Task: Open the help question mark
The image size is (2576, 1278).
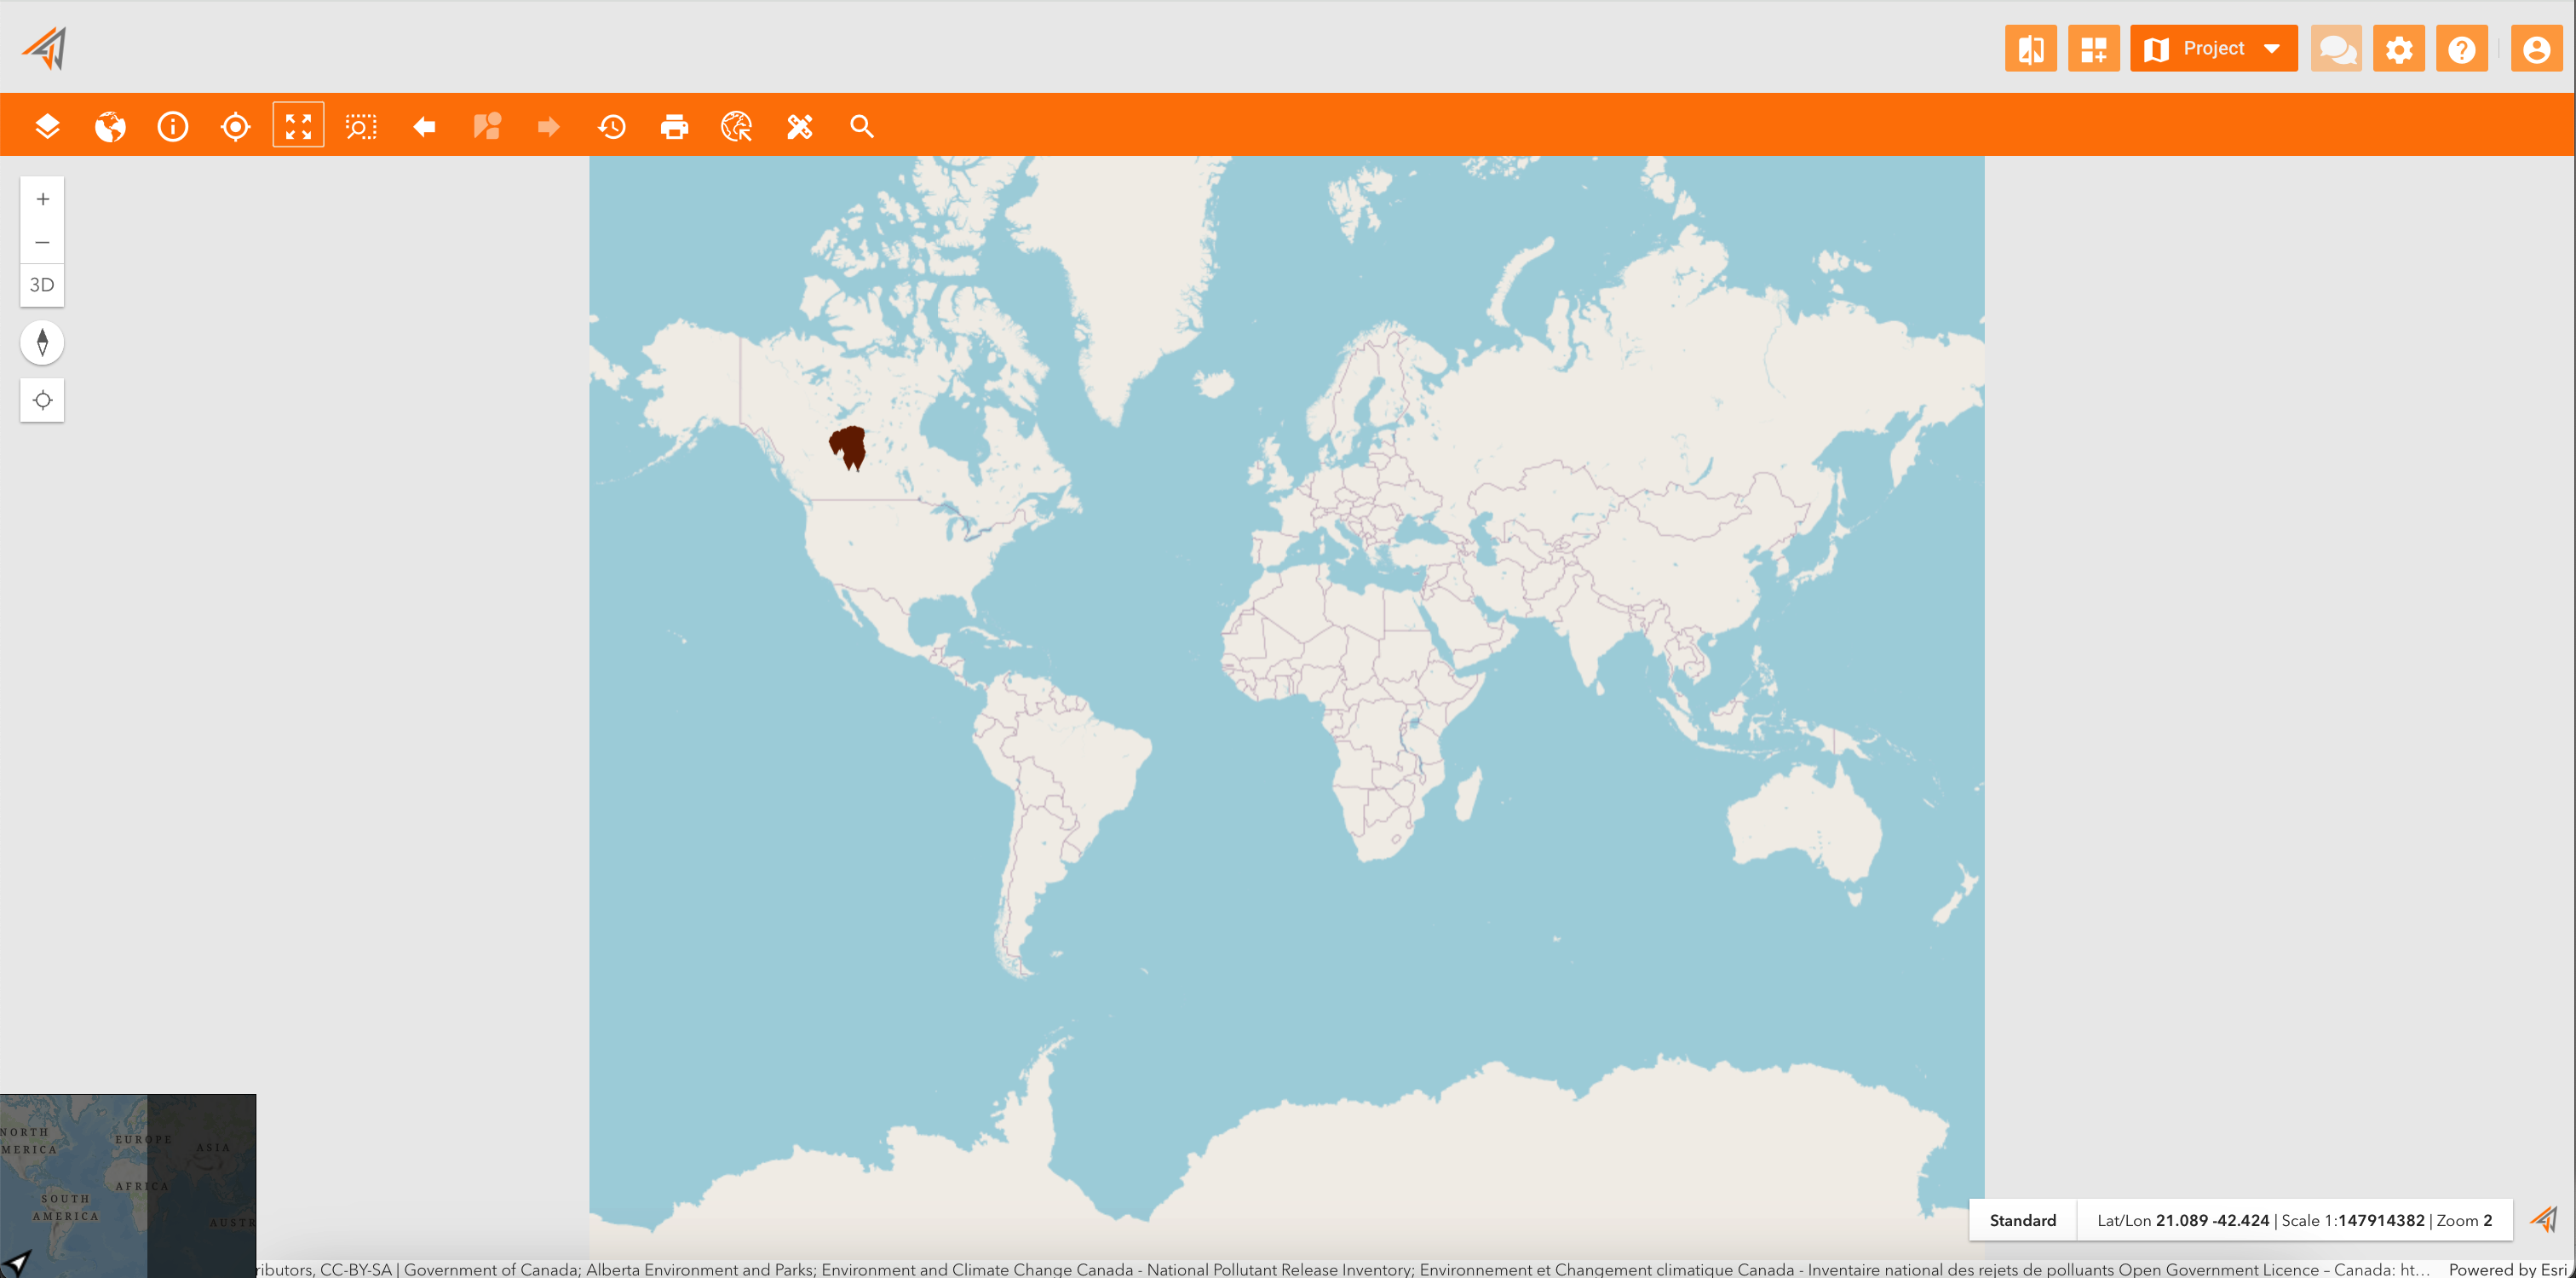Action: click(x=2462, y=49)
